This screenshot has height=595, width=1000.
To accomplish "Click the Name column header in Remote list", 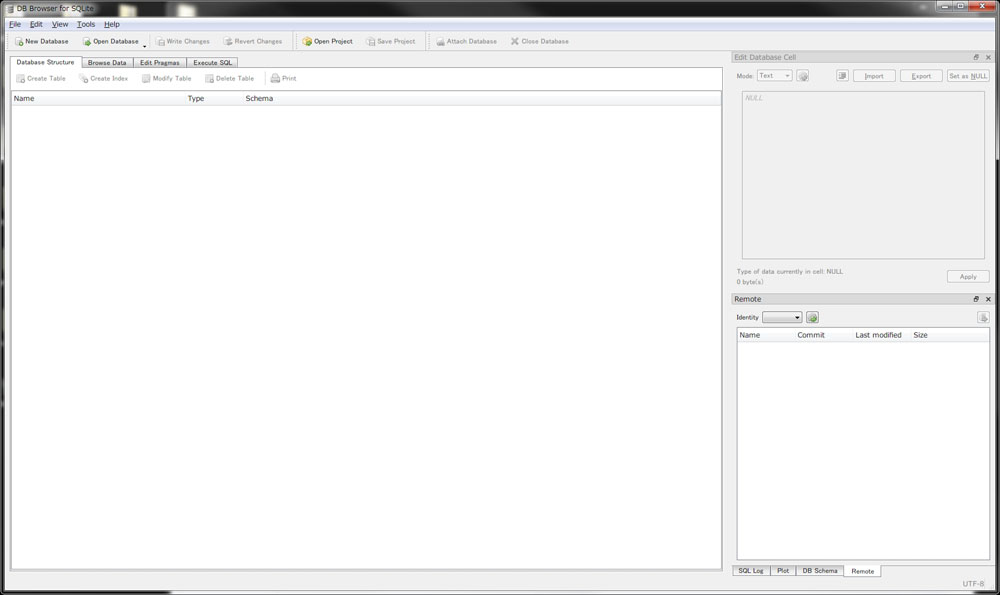I will pos(766,335).
